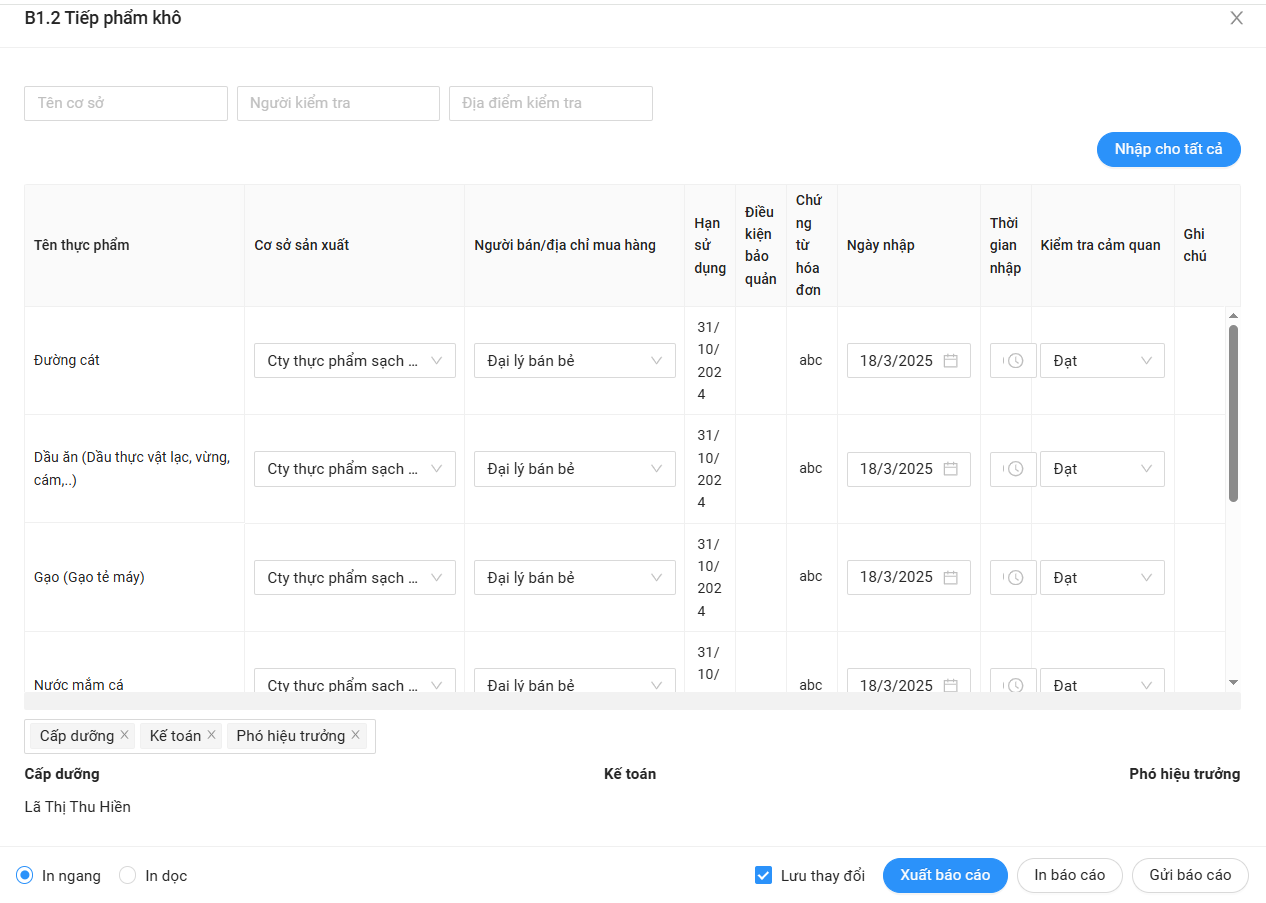Click clock icon in Đường cát row

pyautogui.click(x=1015, y=361)
